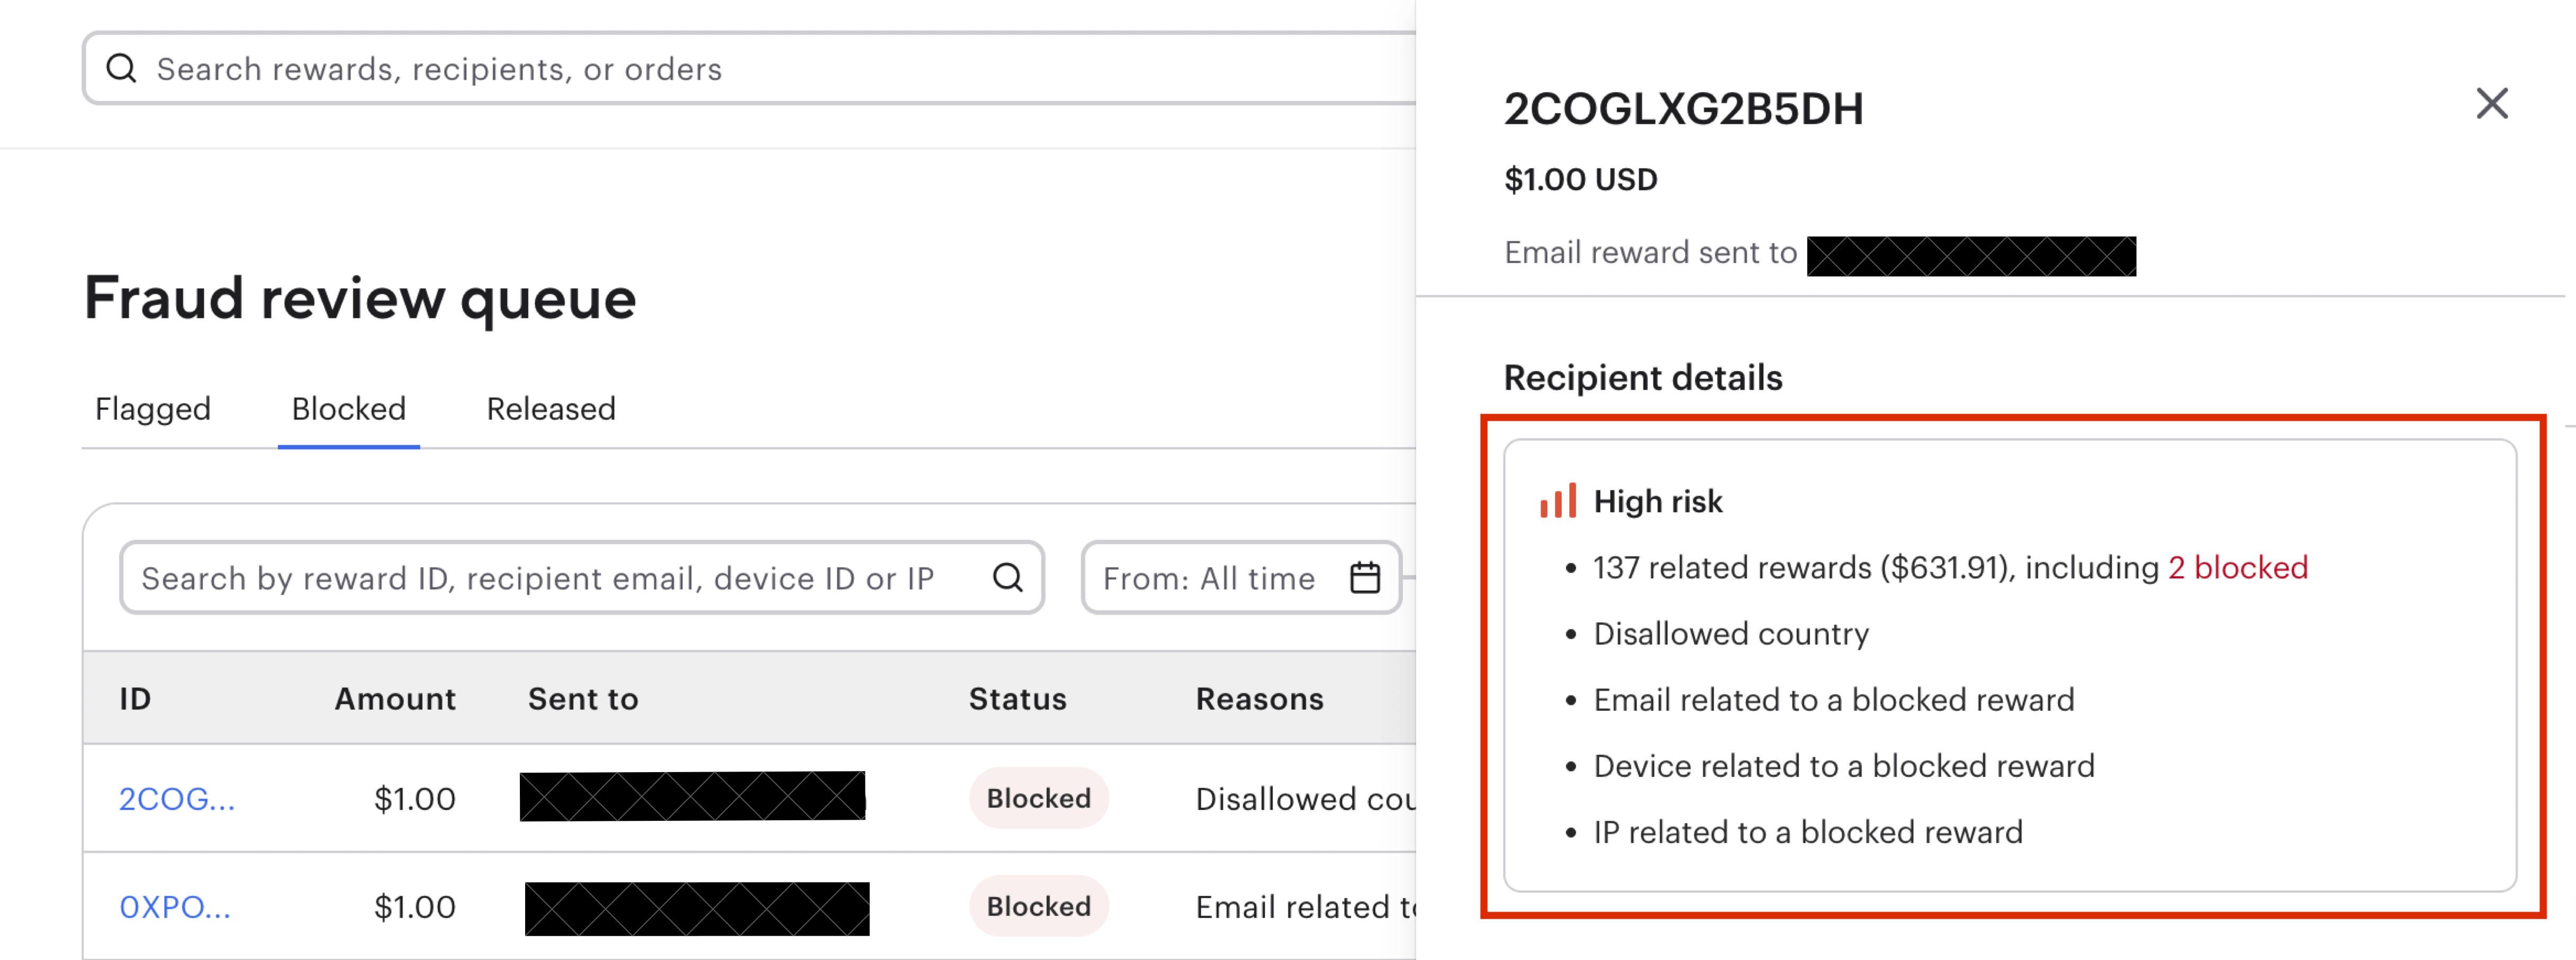Open the calendar icon date picker
The width and height of the screenshot is (2576, 960).
[1365, 578]
